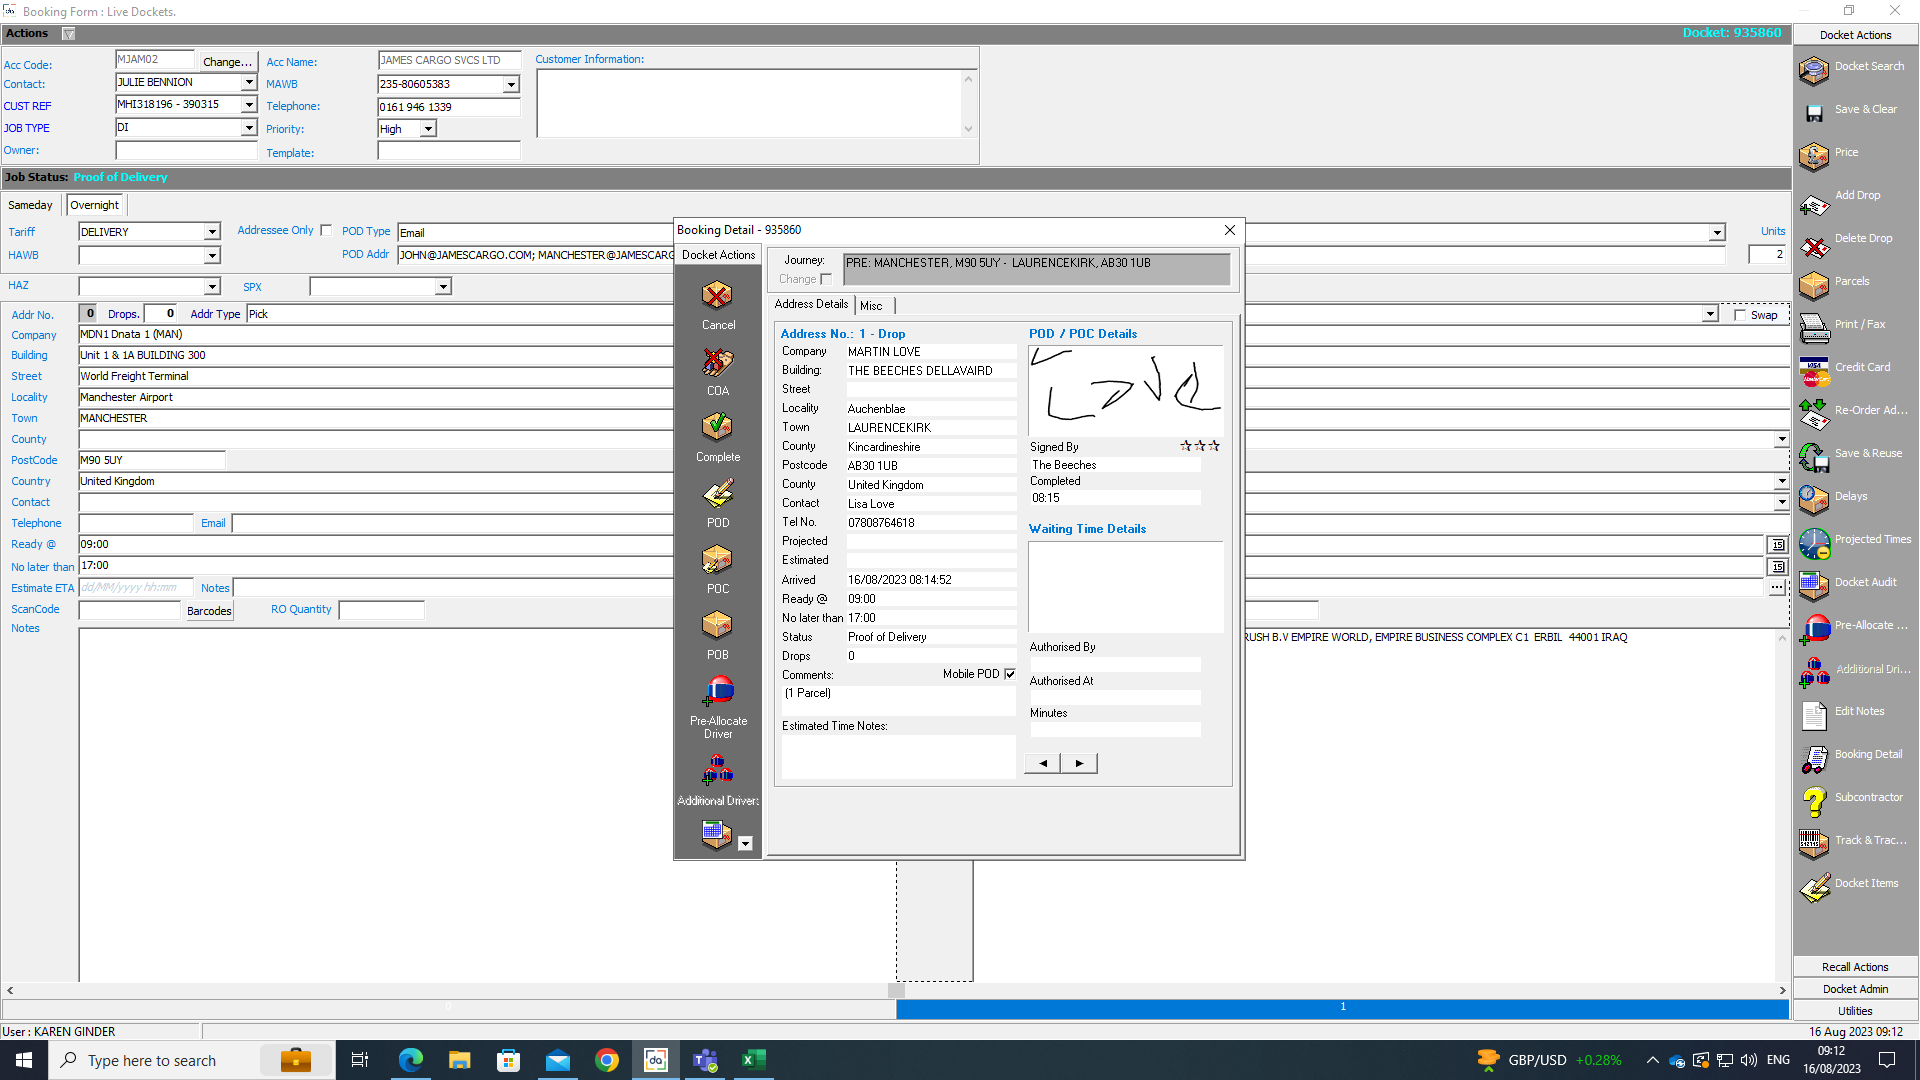Open the Credit Card icon
The image size is (1920, 1080).
(1813, 370)
